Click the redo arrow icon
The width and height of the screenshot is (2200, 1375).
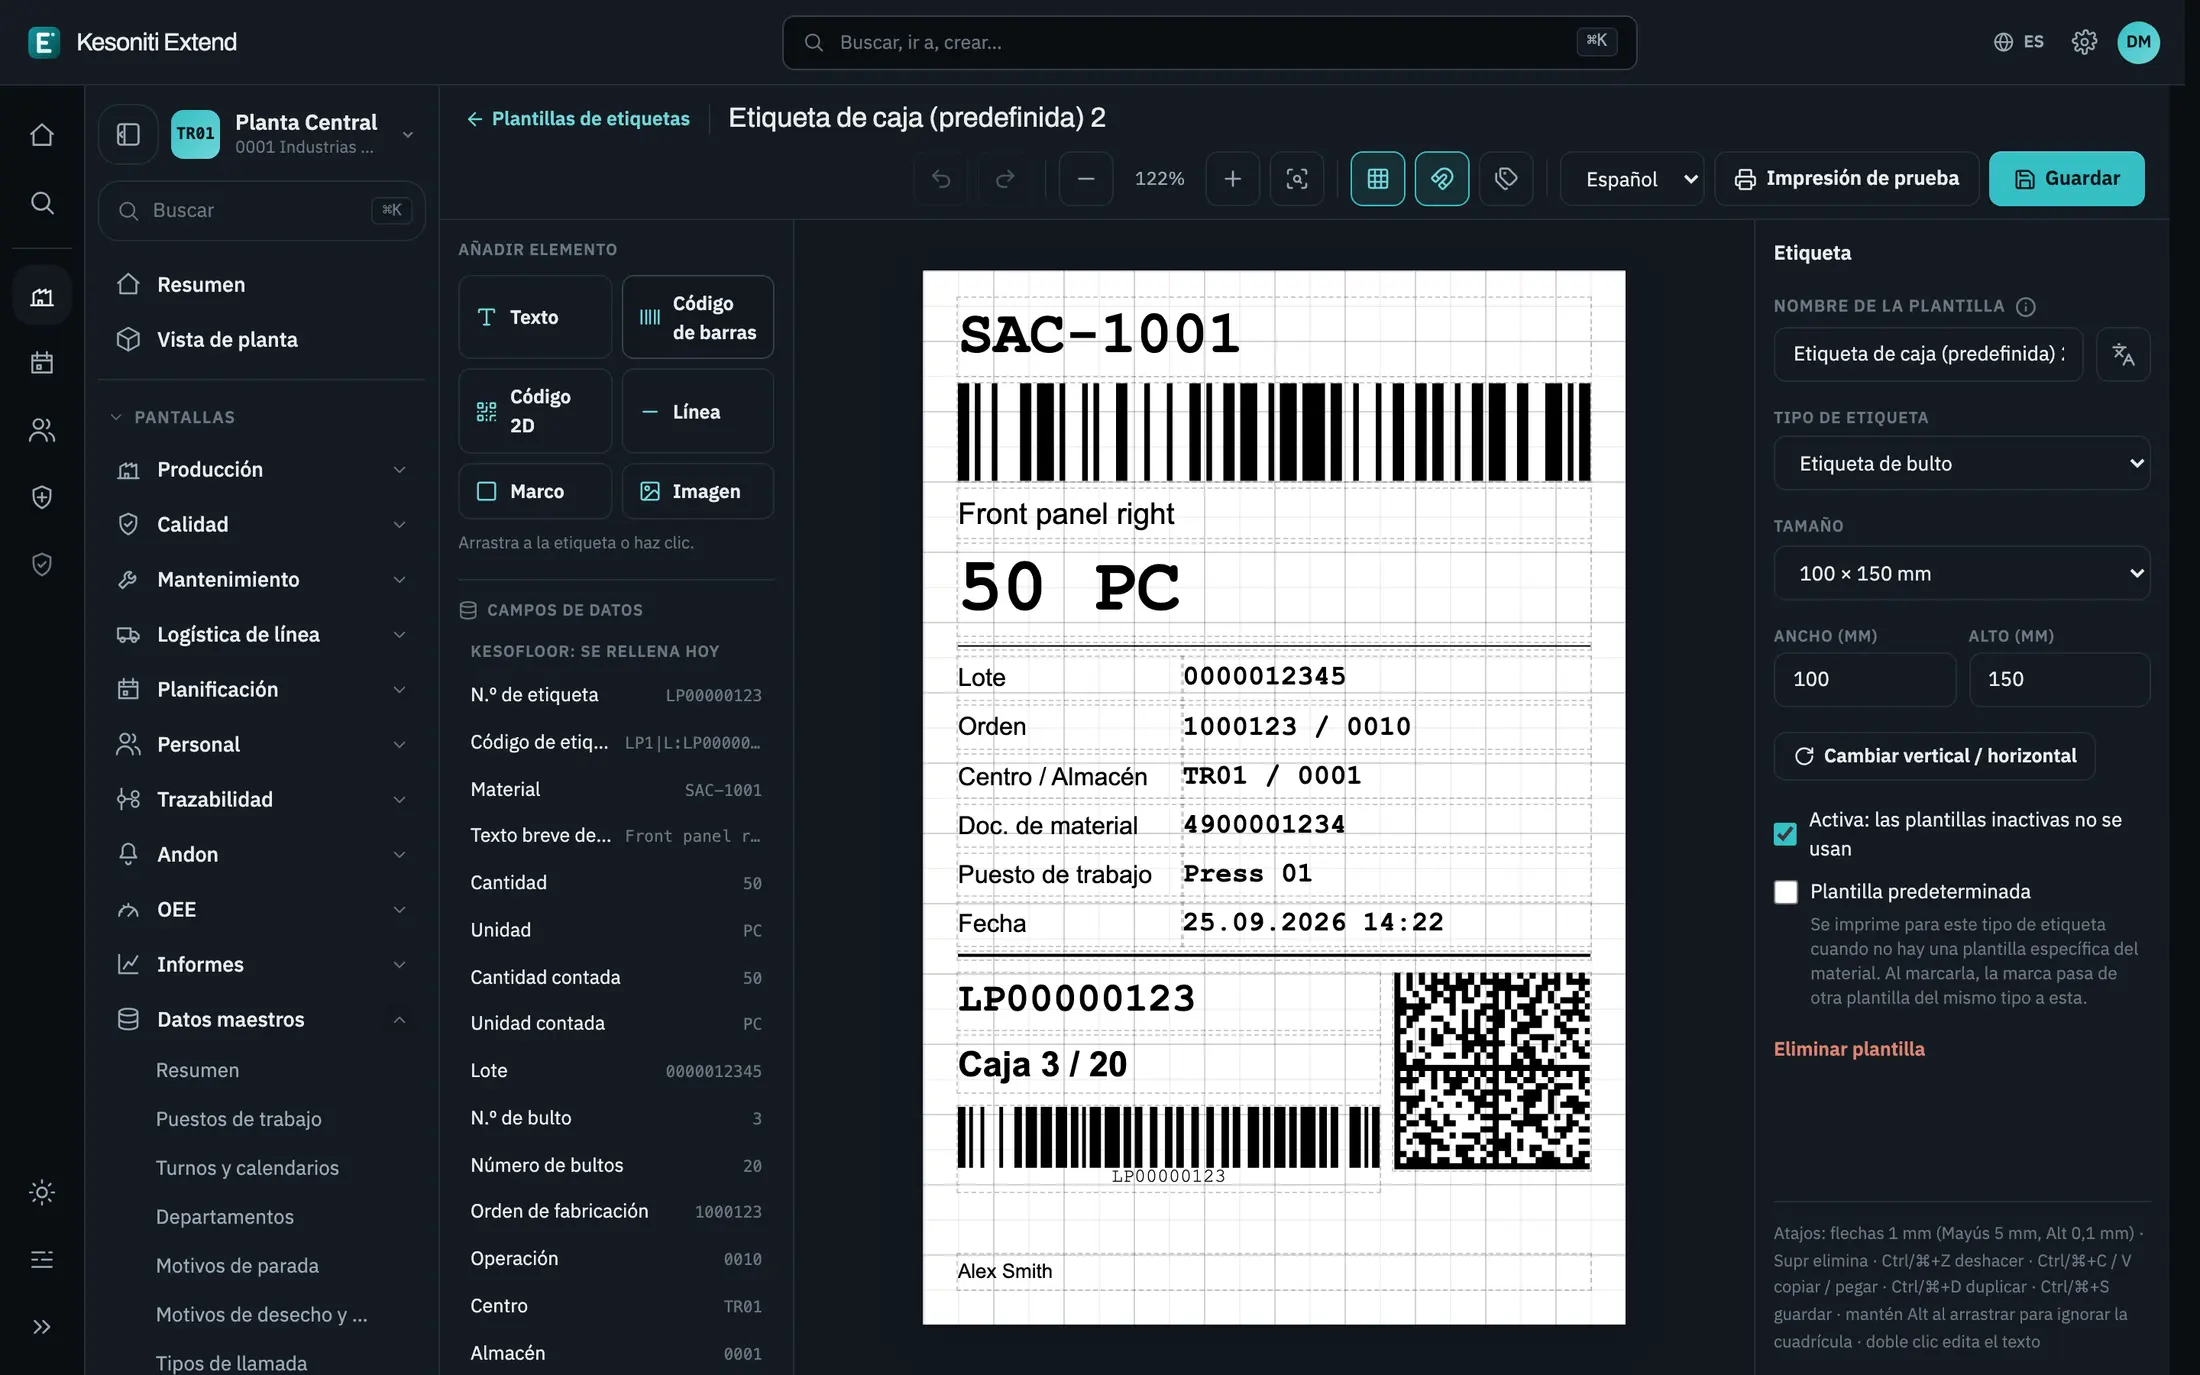(x=1005, y=179)
